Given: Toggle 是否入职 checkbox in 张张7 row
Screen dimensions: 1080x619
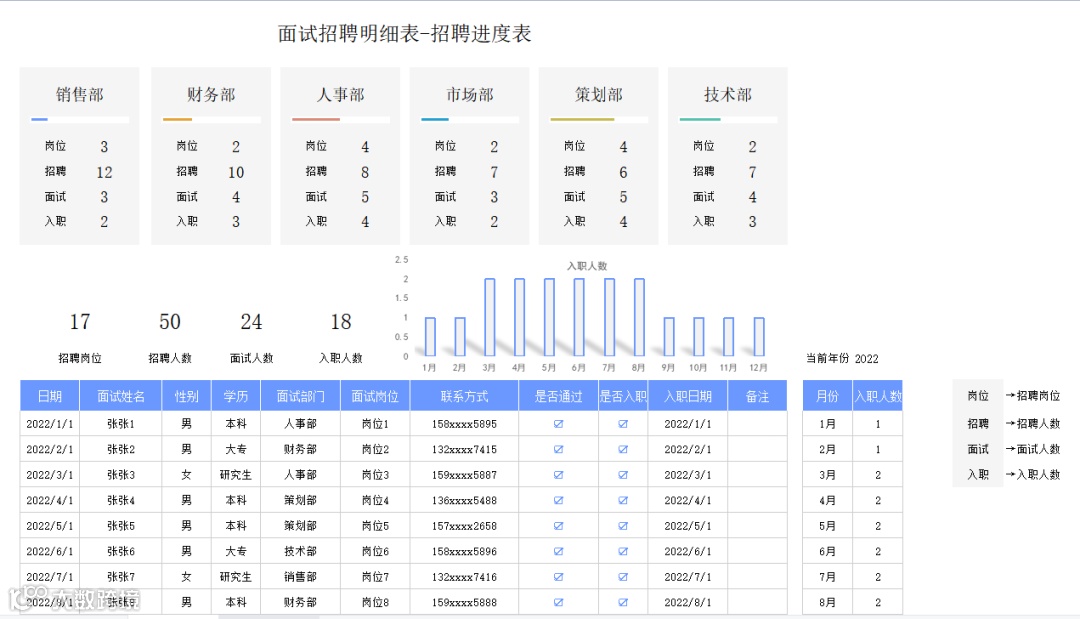Looking at the screenshot, I should point(623,577).
